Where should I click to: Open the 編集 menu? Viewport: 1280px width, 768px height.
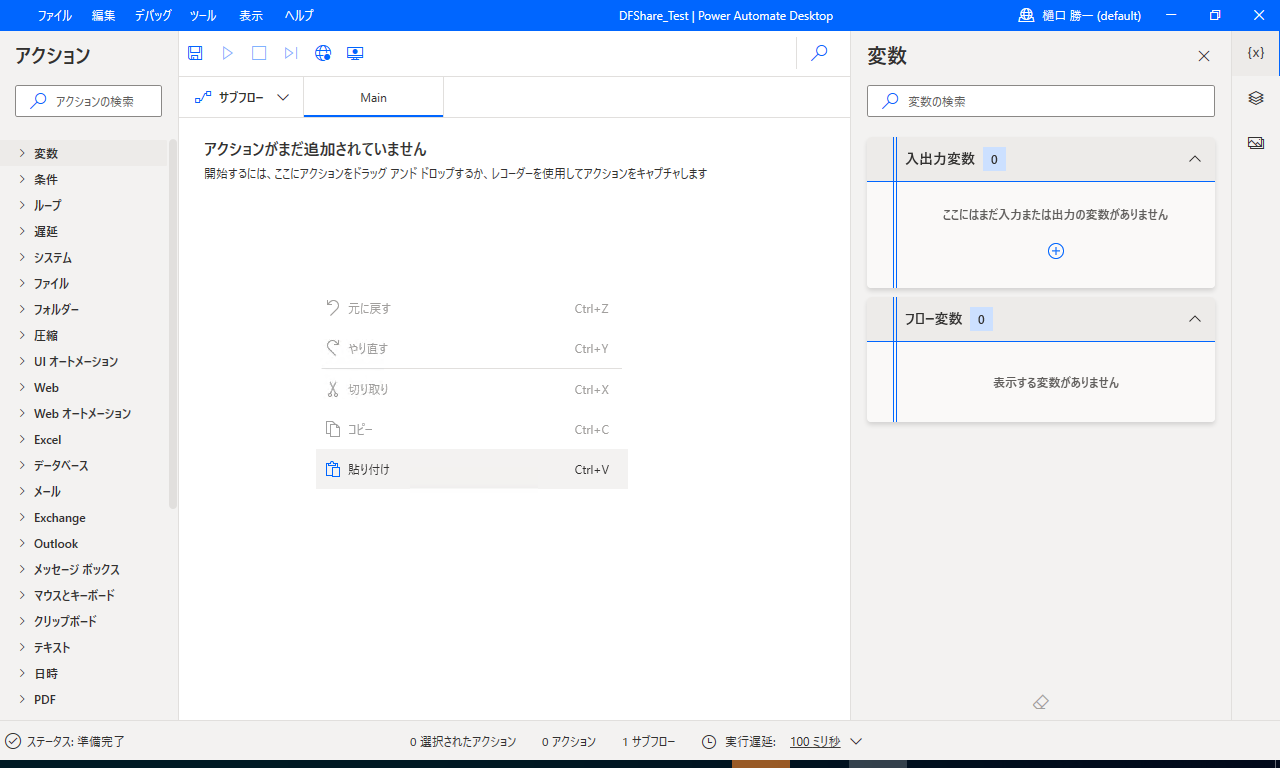[x=103, y=15]
